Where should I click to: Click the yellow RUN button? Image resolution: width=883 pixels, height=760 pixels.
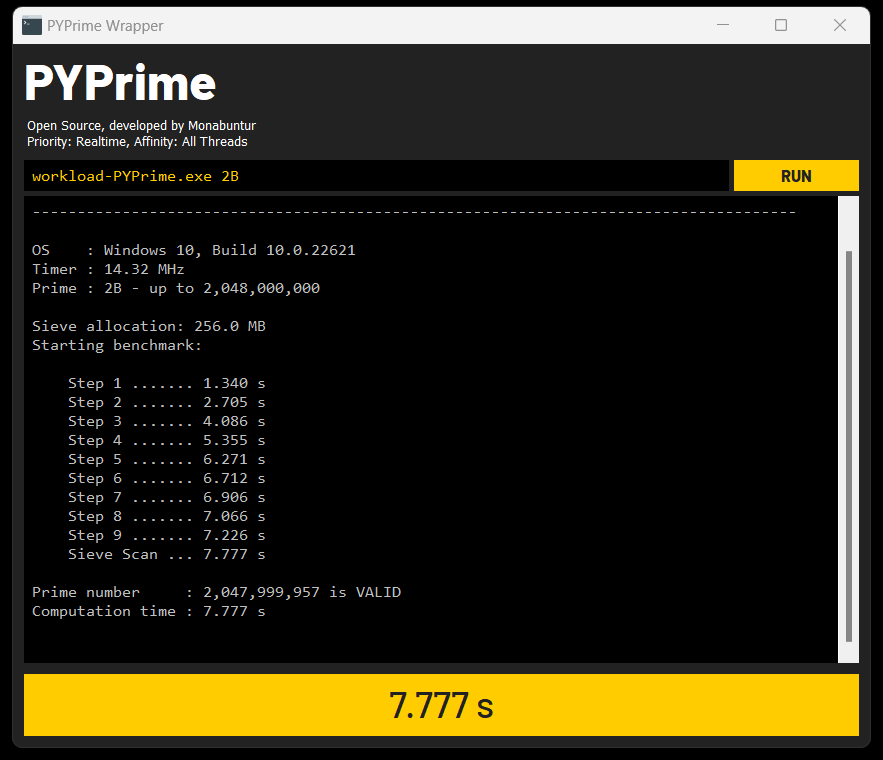[x=796, y=176]
